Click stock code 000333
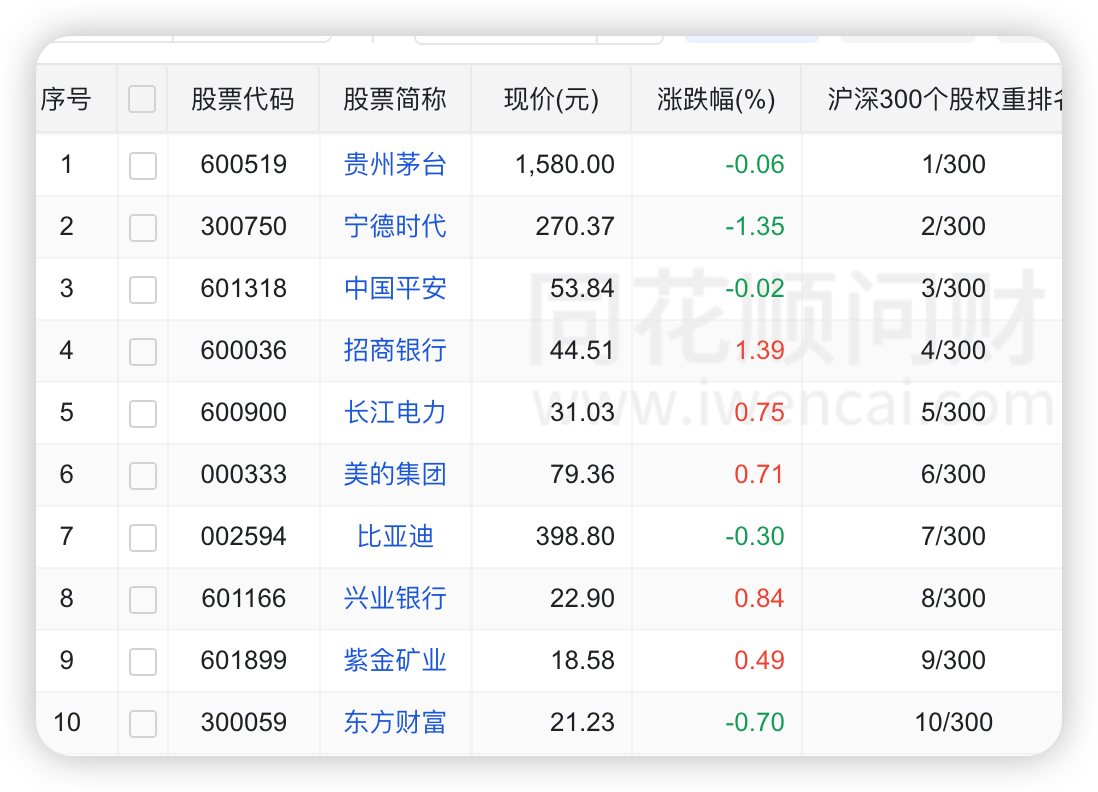 pyautogui.click(x=244, y=474)
